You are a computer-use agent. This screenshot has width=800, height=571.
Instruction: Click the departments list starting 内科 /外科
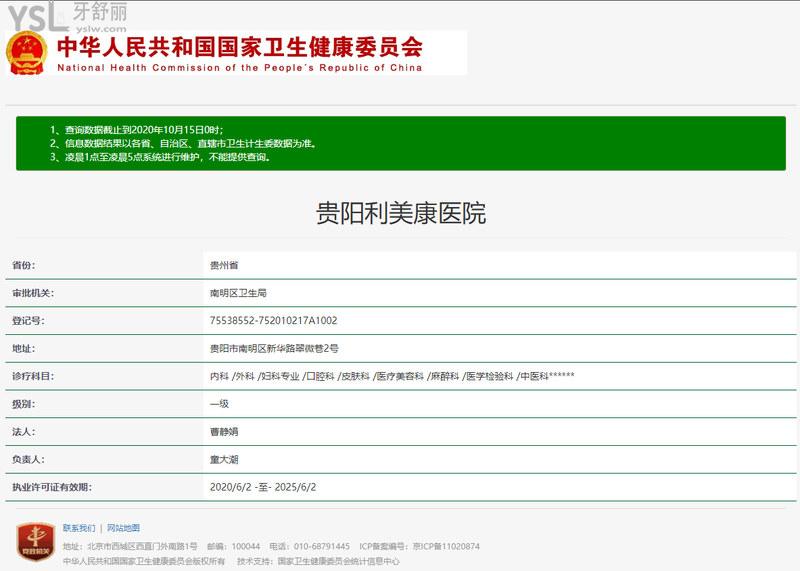392,376
